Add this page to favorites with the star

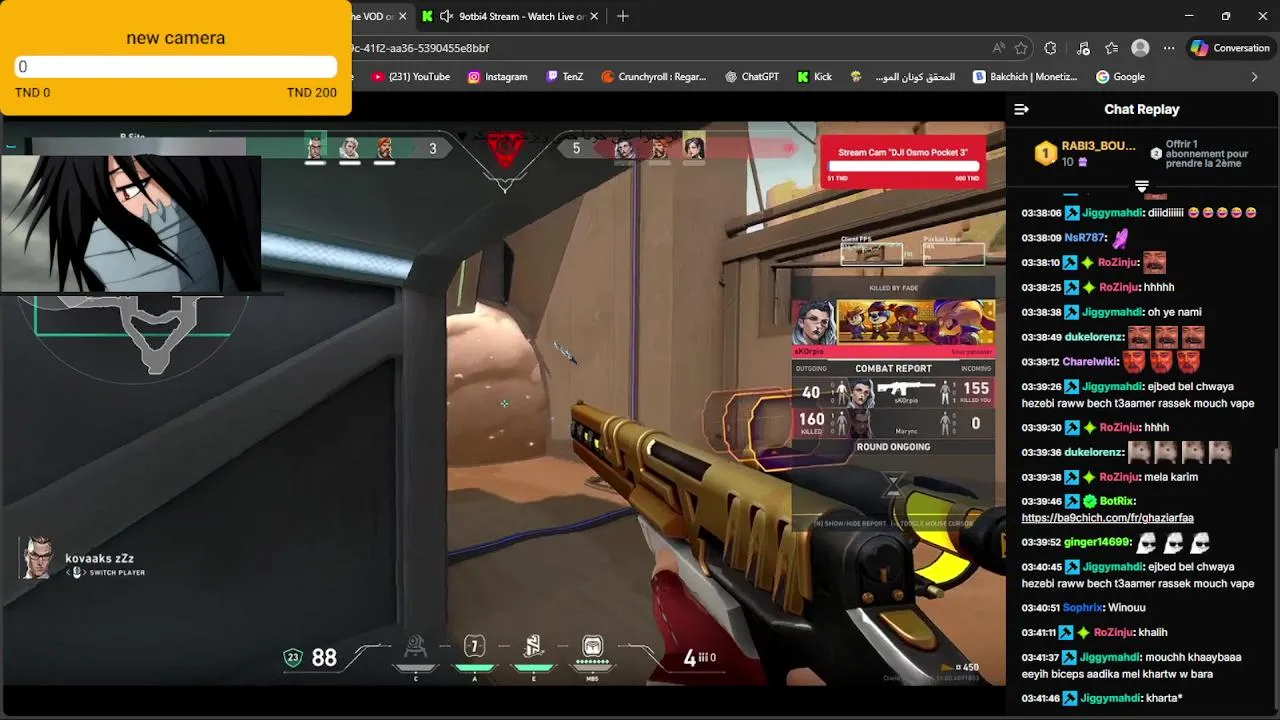(1021, 48)
